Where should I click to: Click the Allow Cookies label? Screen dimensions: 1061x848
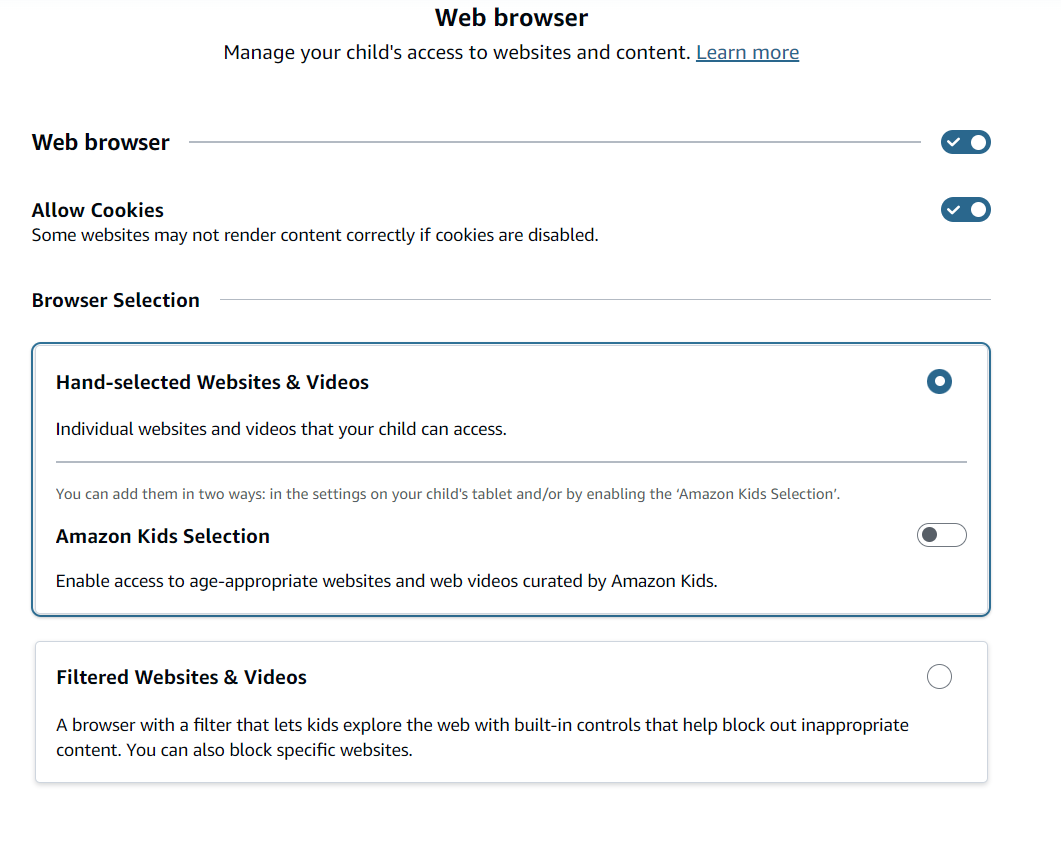point(97,210)
